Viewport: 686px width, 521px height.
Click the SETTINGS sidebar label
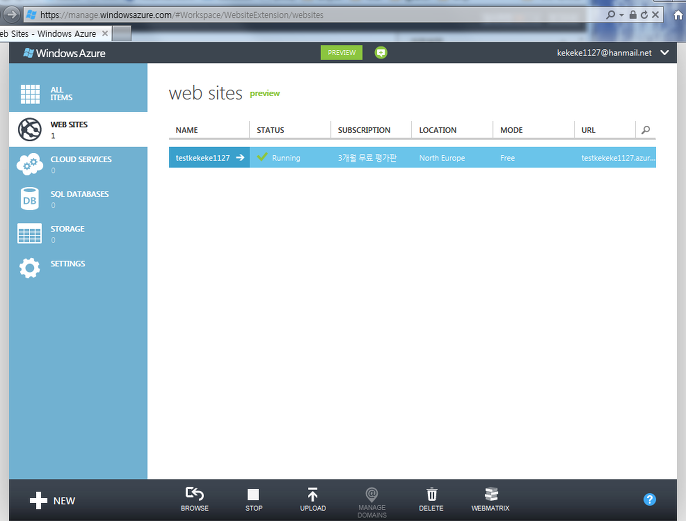click(x=68, y=264)
